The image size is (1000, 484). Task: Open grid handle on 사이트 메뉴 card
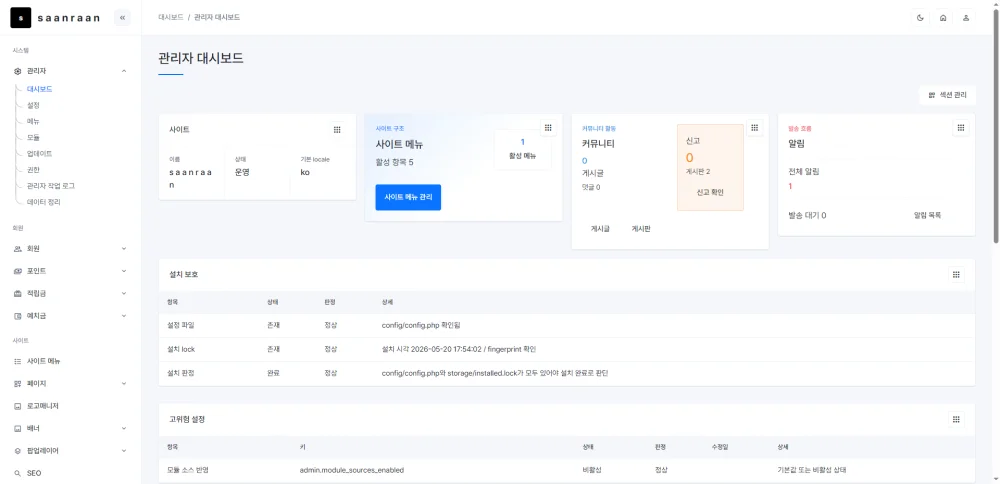coord(548,128)
